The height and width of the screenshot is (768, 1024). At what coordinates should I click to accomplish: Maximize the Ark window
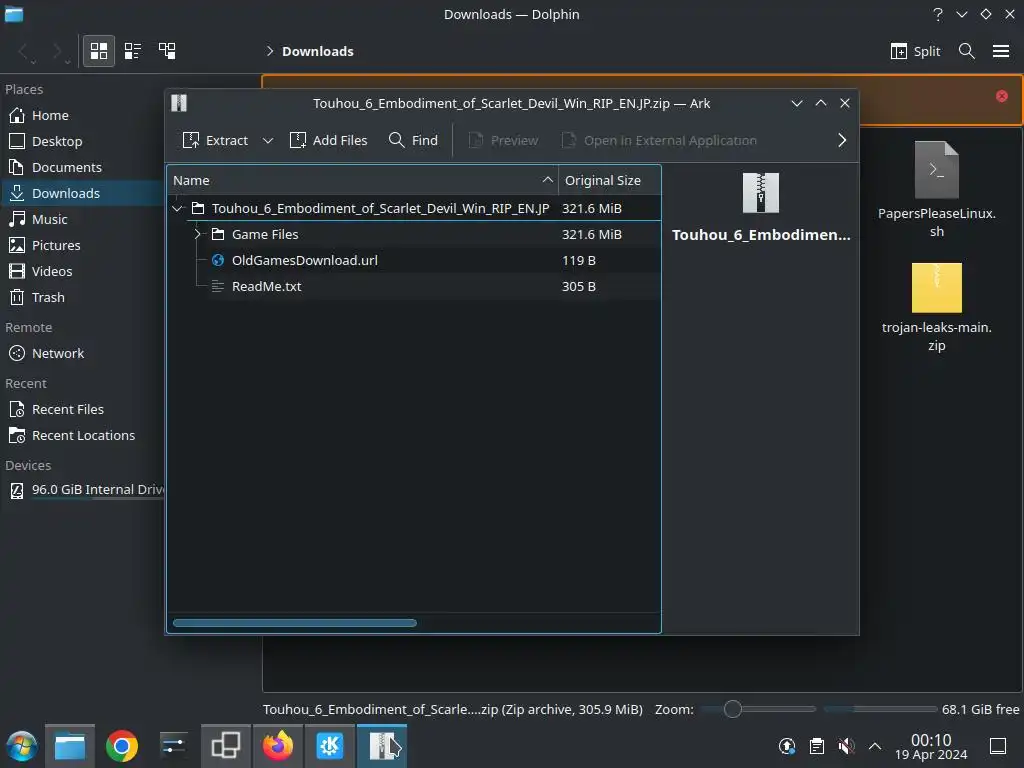pos(821,103)
